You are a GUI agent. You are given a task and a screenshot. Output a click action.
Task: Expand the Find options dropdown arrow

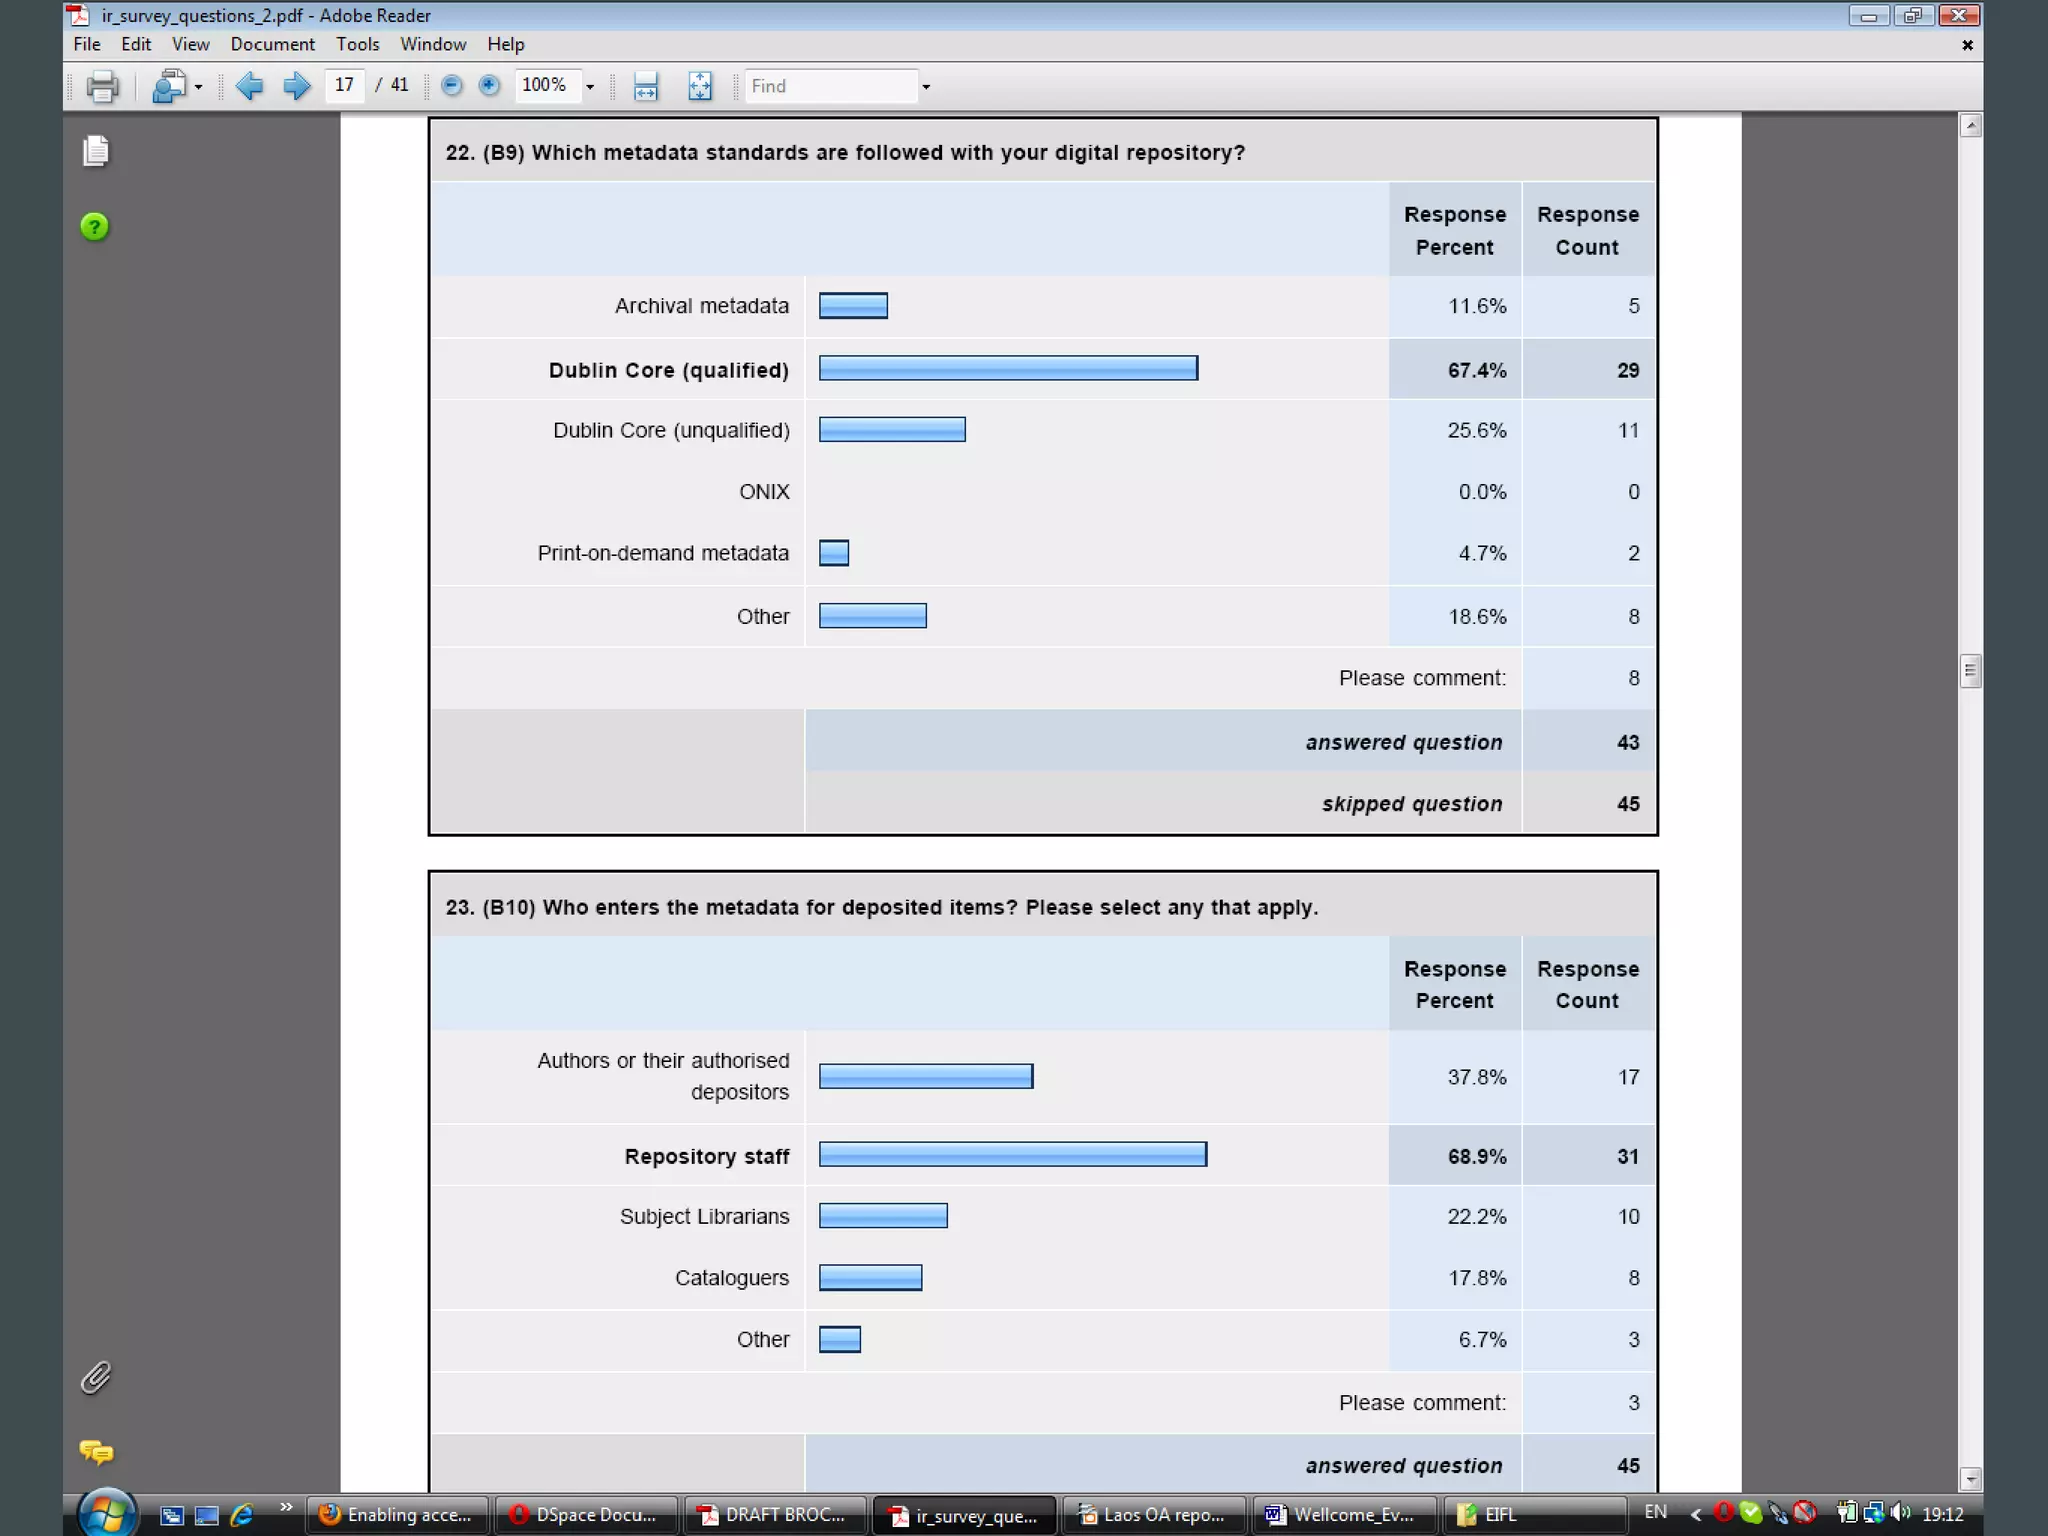[926, 87]
